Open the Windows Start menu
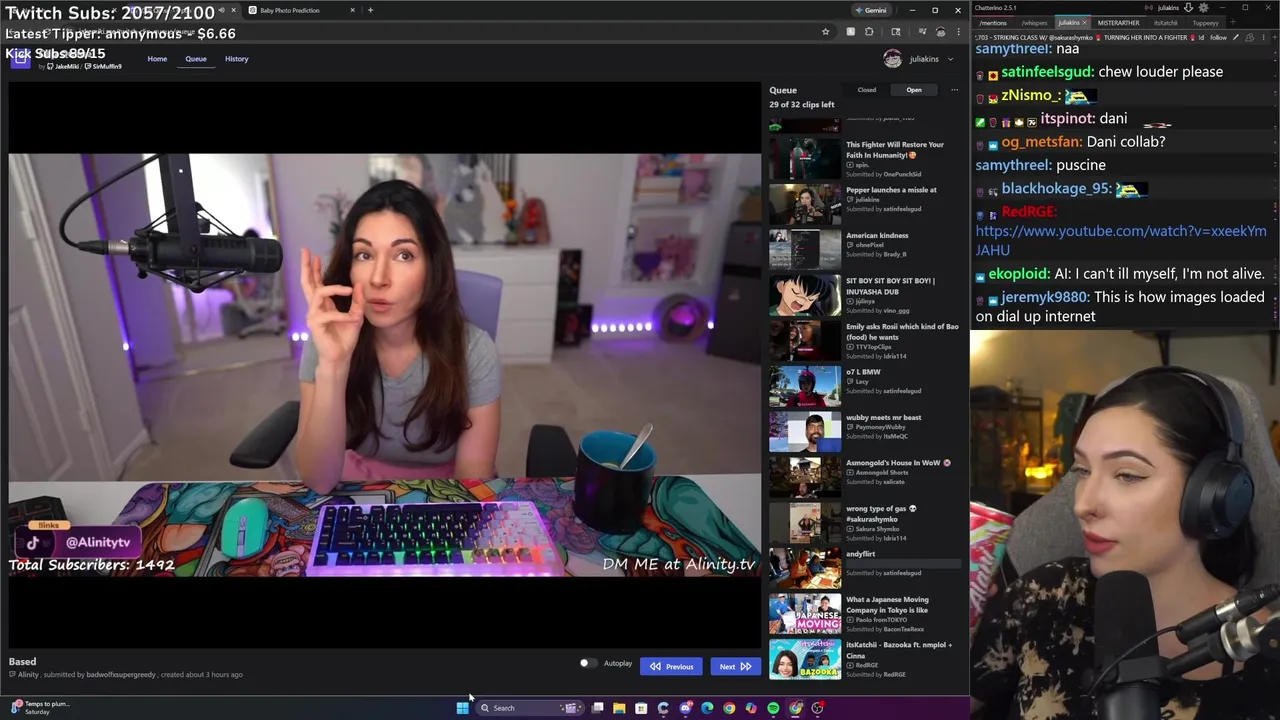The width and height of the screenshot is (1280, 720). [x=462, y=708]
